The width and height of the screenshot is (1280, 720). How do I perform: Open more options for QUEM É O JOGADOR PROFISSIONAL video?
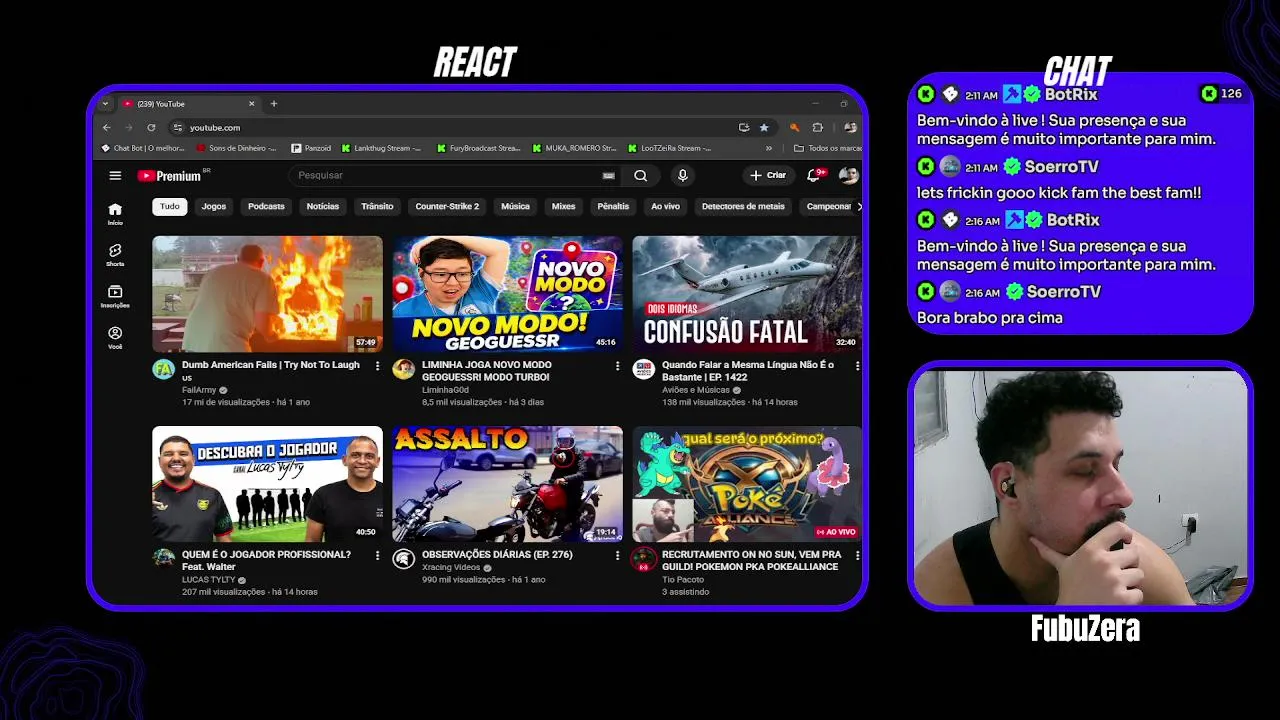point(377,555)
